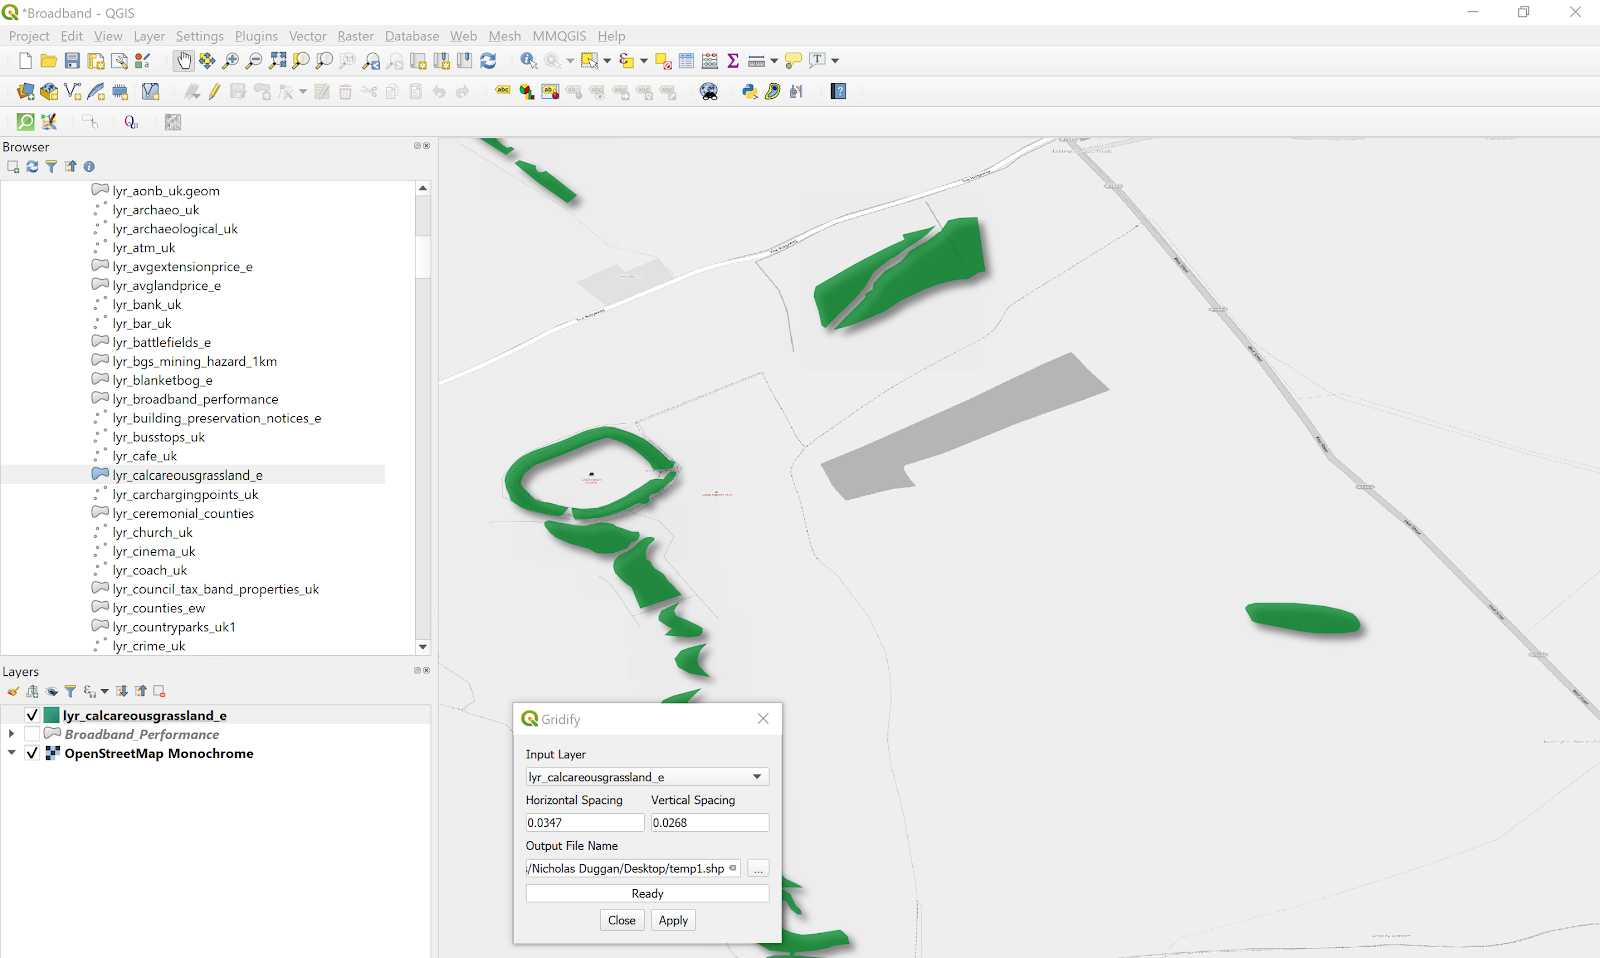
Task: Click the map tips speech bubble icon
Action: tap(793, 61)
